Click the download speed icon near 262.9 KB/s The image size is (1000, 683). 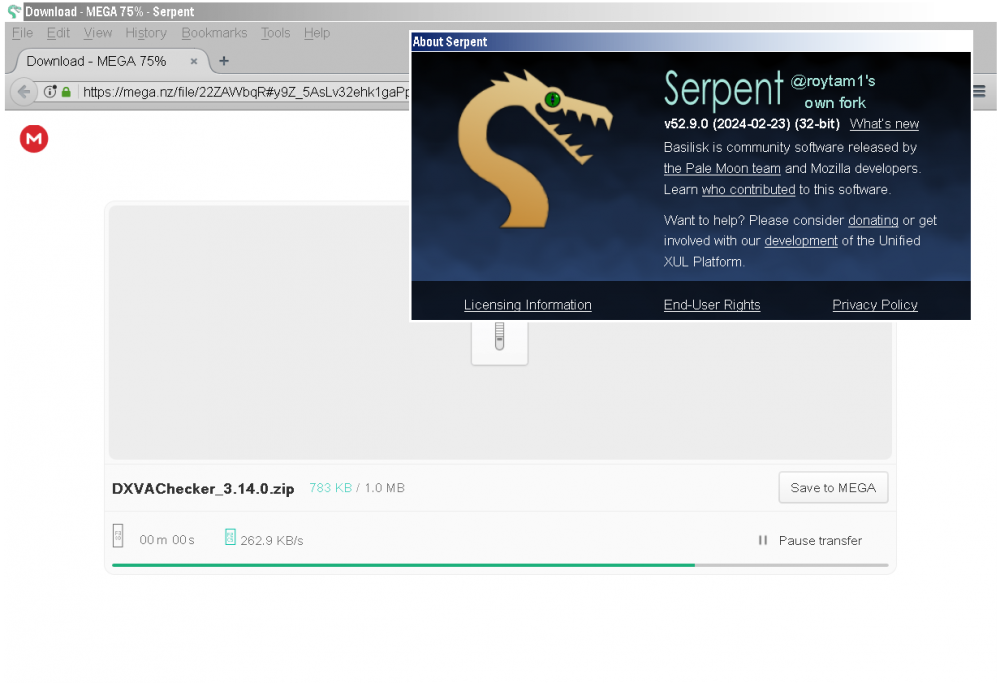[230, 537]
